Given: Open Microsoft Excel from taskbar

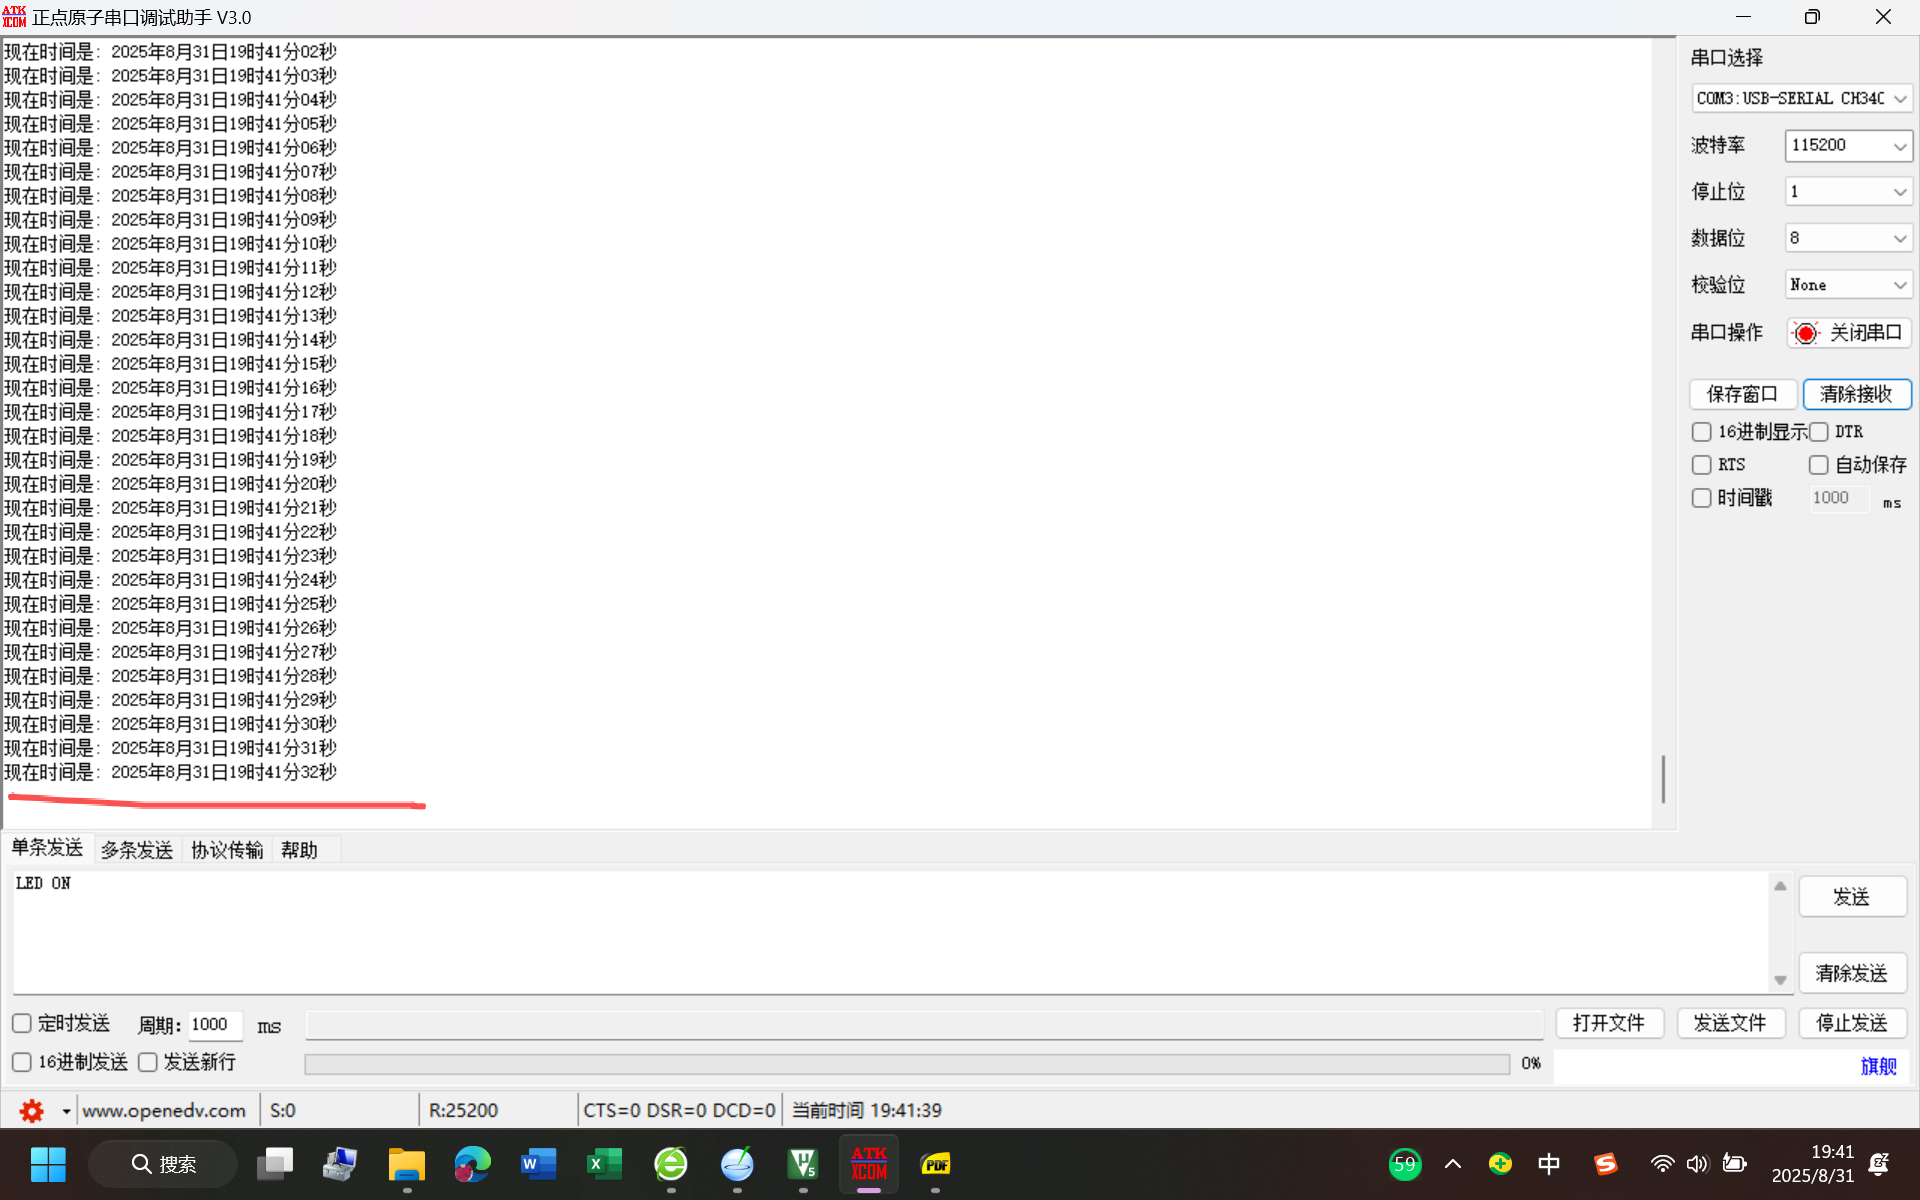Looking at the screenshot, I should pyautogui.click(x=604, y=1164).
